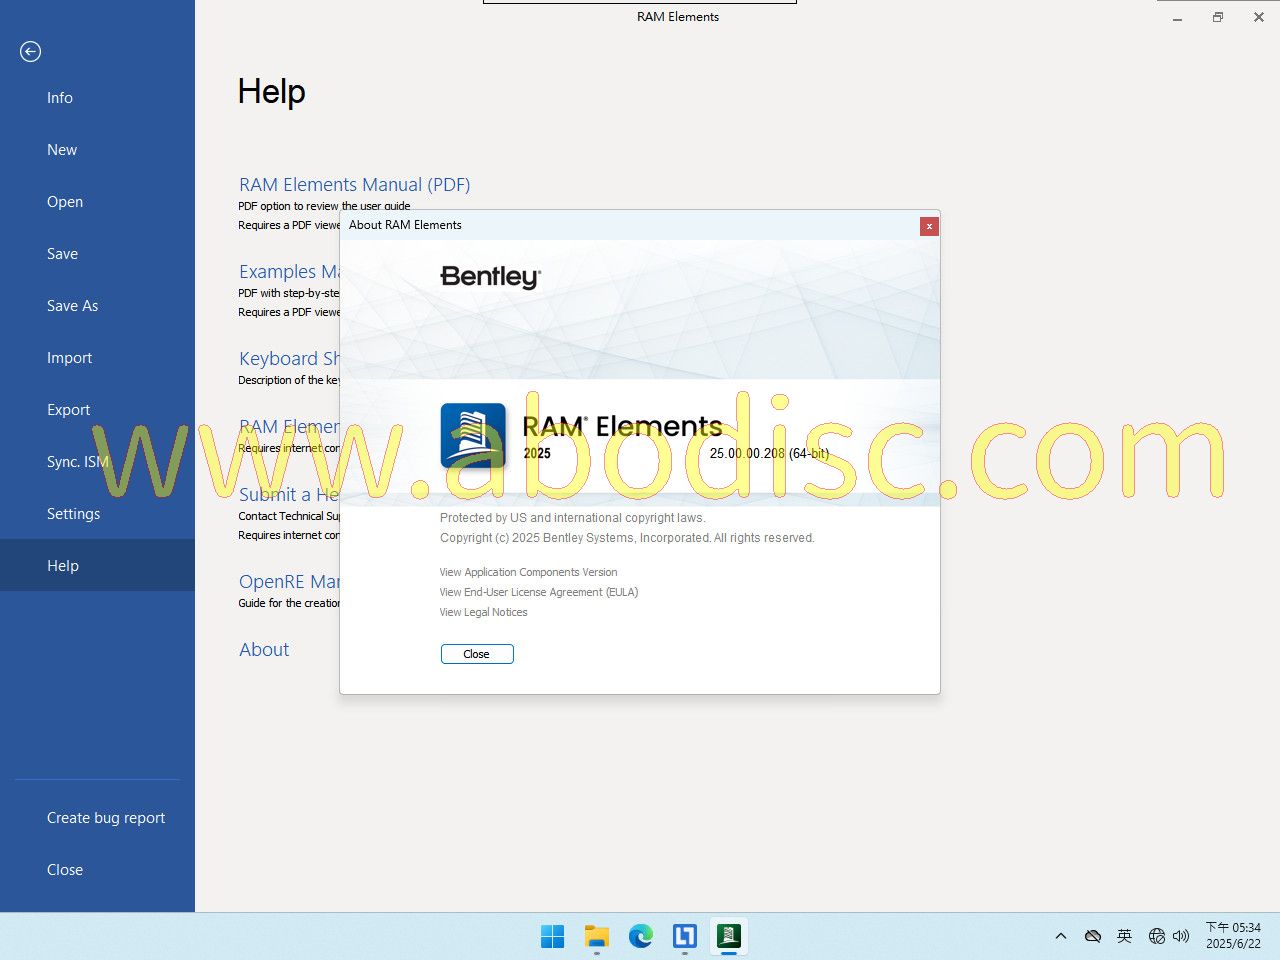Show hidden tray icons chevron
Viewport: 1280px width, 960px height.
(1061, 936)
